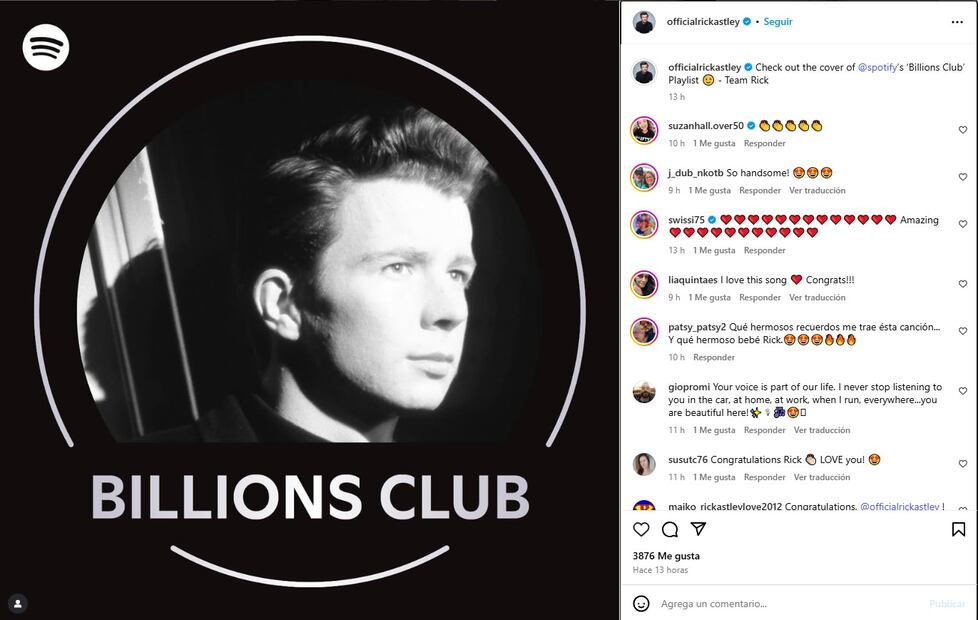Save post using the bookmark icon
Image resolution: width=978 pixels, height=620 pixels.
pyautogui.click(x=958, y=529)
